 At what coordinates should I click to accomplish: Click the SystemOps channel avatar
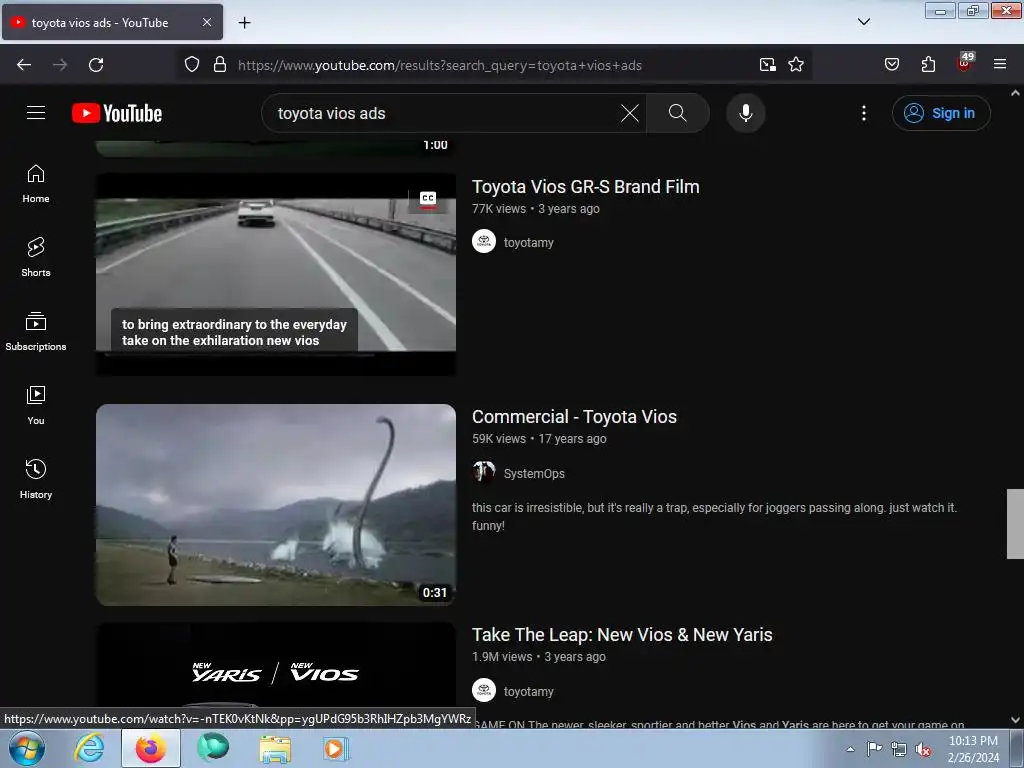coord(484,472)
